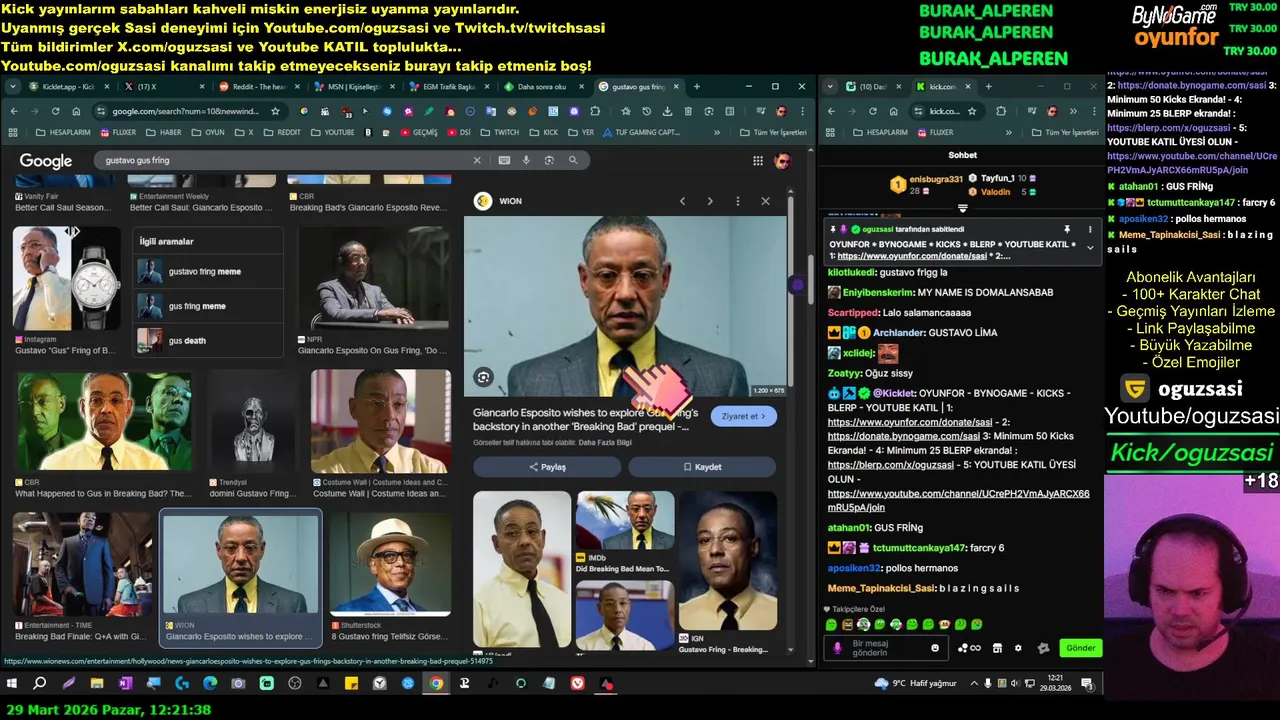Click the Ziyaret et button
Viewport: 1280px width, 720px height.
[x=743, y=416]
